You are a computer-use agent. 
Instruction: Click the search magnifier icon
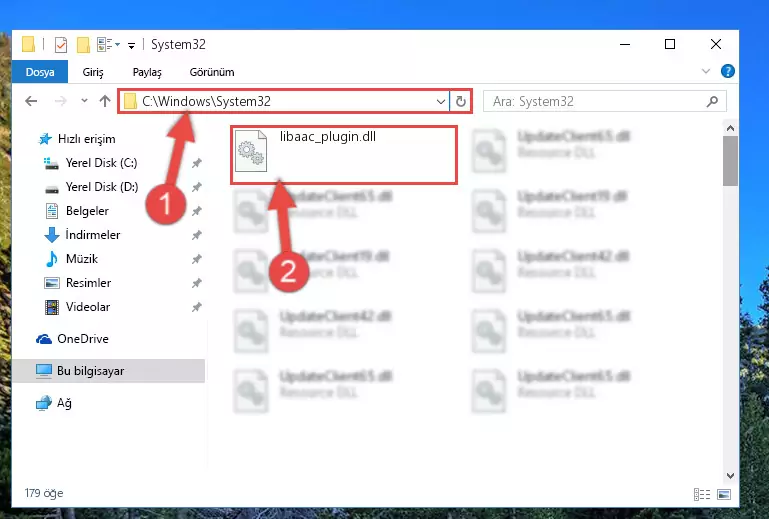(x=712, y=101)
